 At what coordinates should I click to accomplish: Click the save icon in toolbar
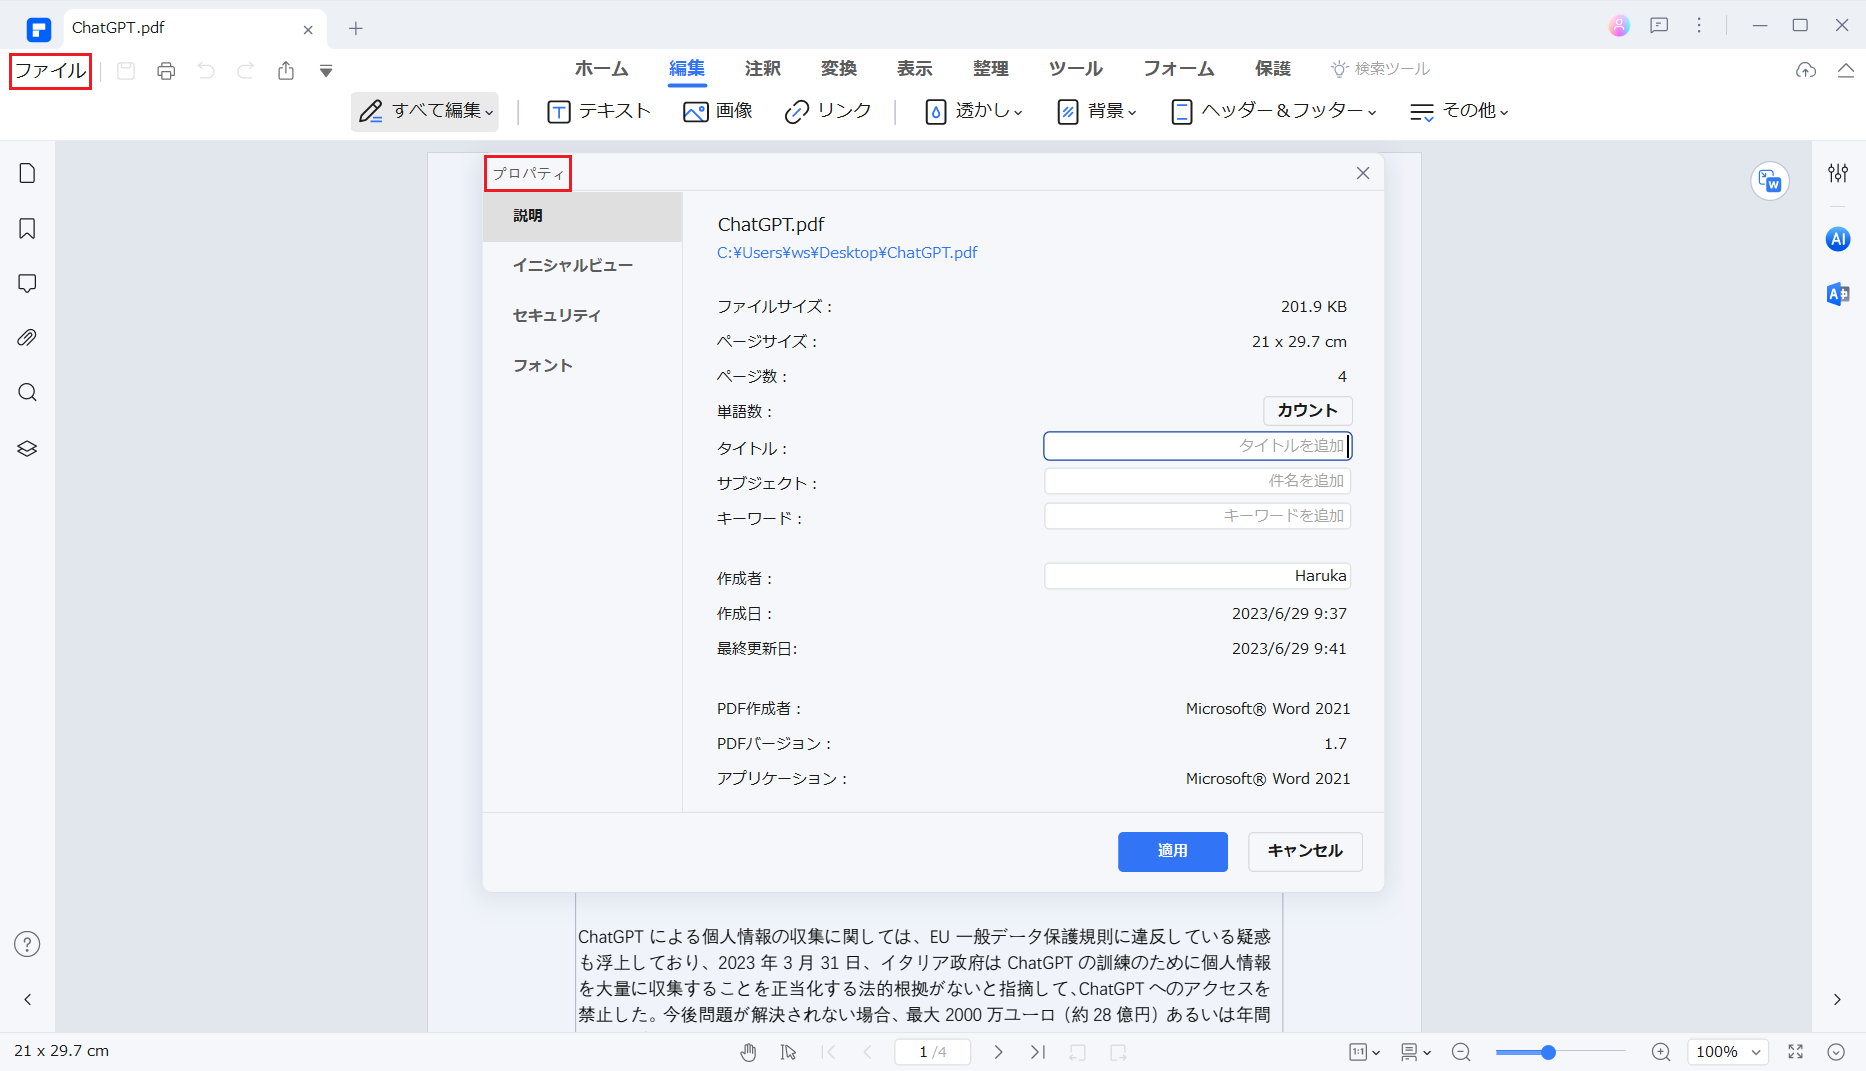pos(126,71)
